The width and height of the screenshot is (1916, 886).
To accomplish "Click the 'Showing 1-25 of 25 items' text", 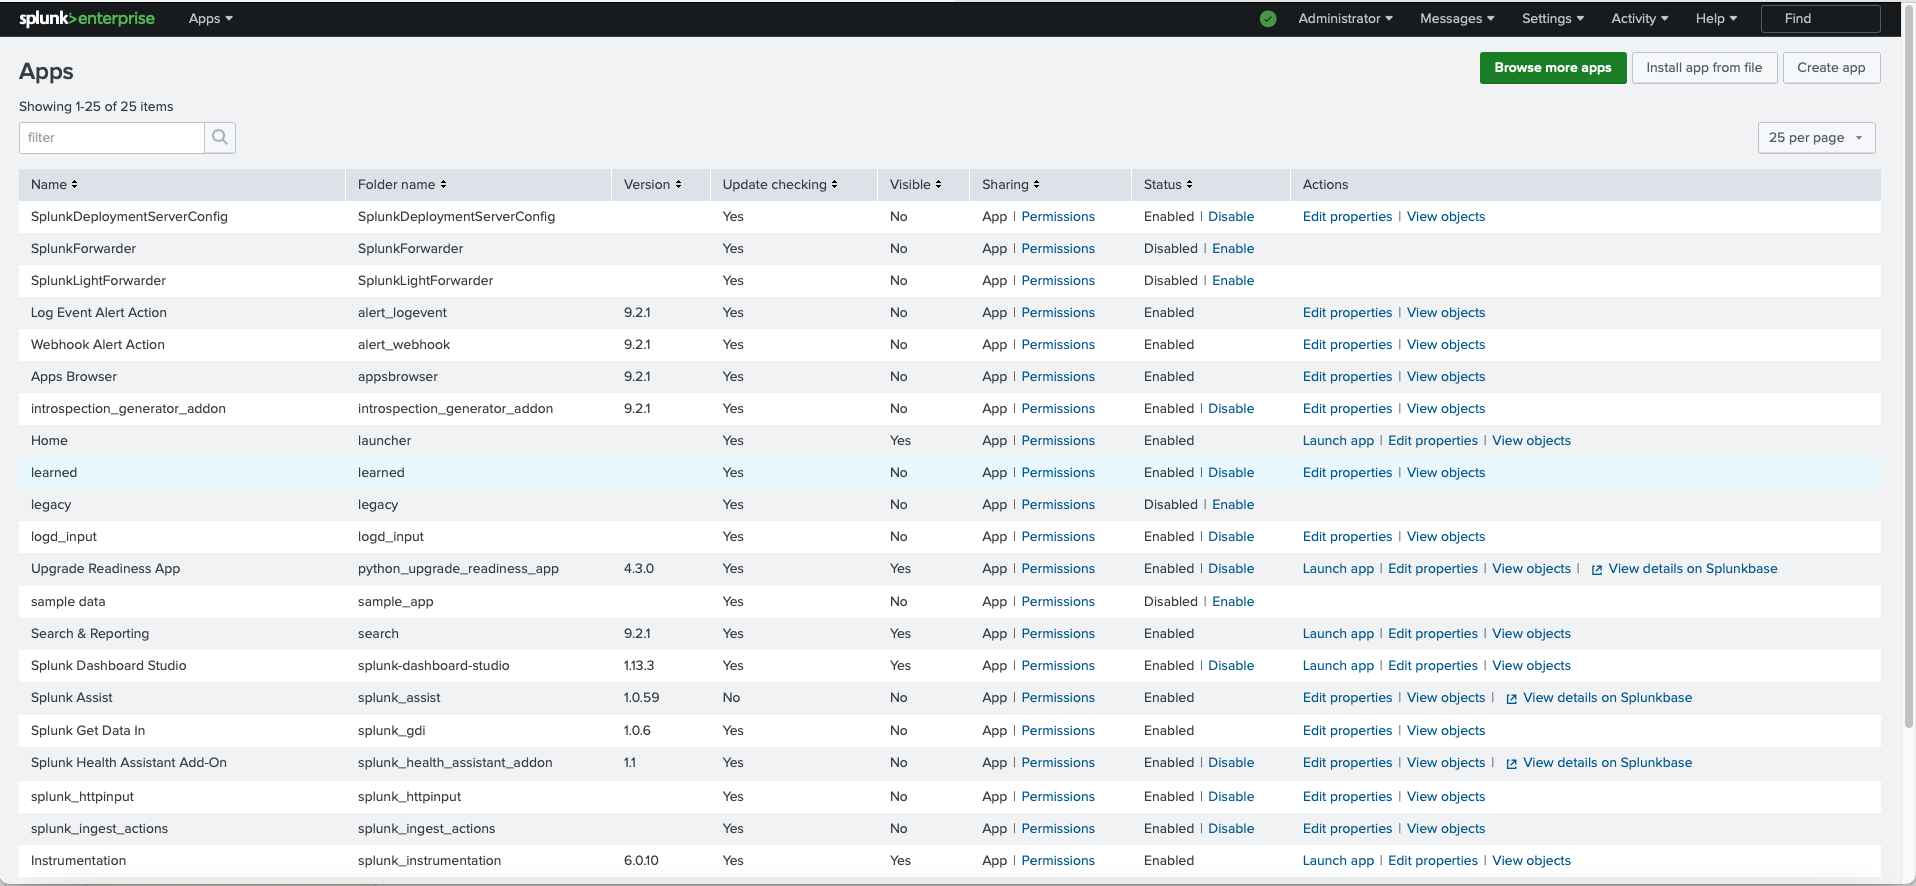I will 96,107.
